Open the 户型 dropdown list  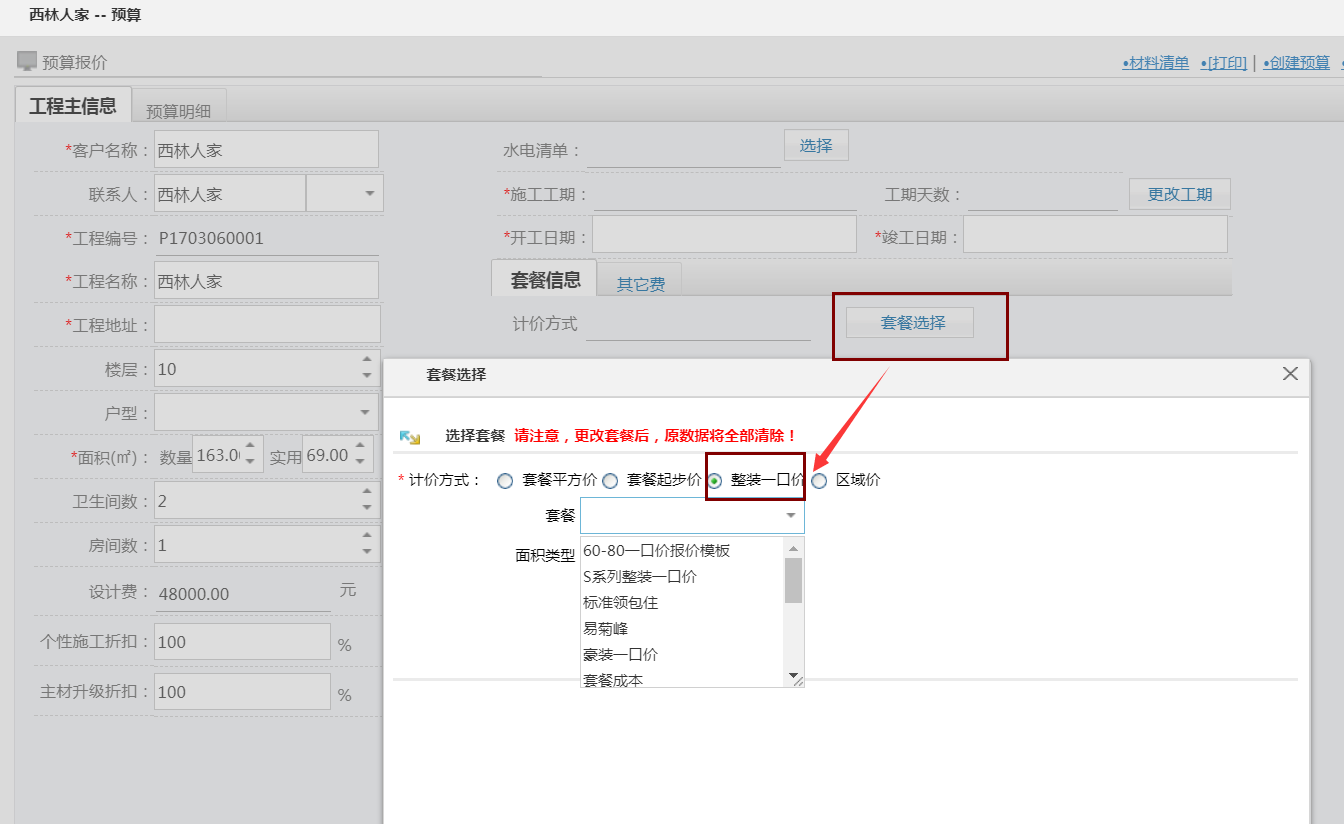(364, 413)
